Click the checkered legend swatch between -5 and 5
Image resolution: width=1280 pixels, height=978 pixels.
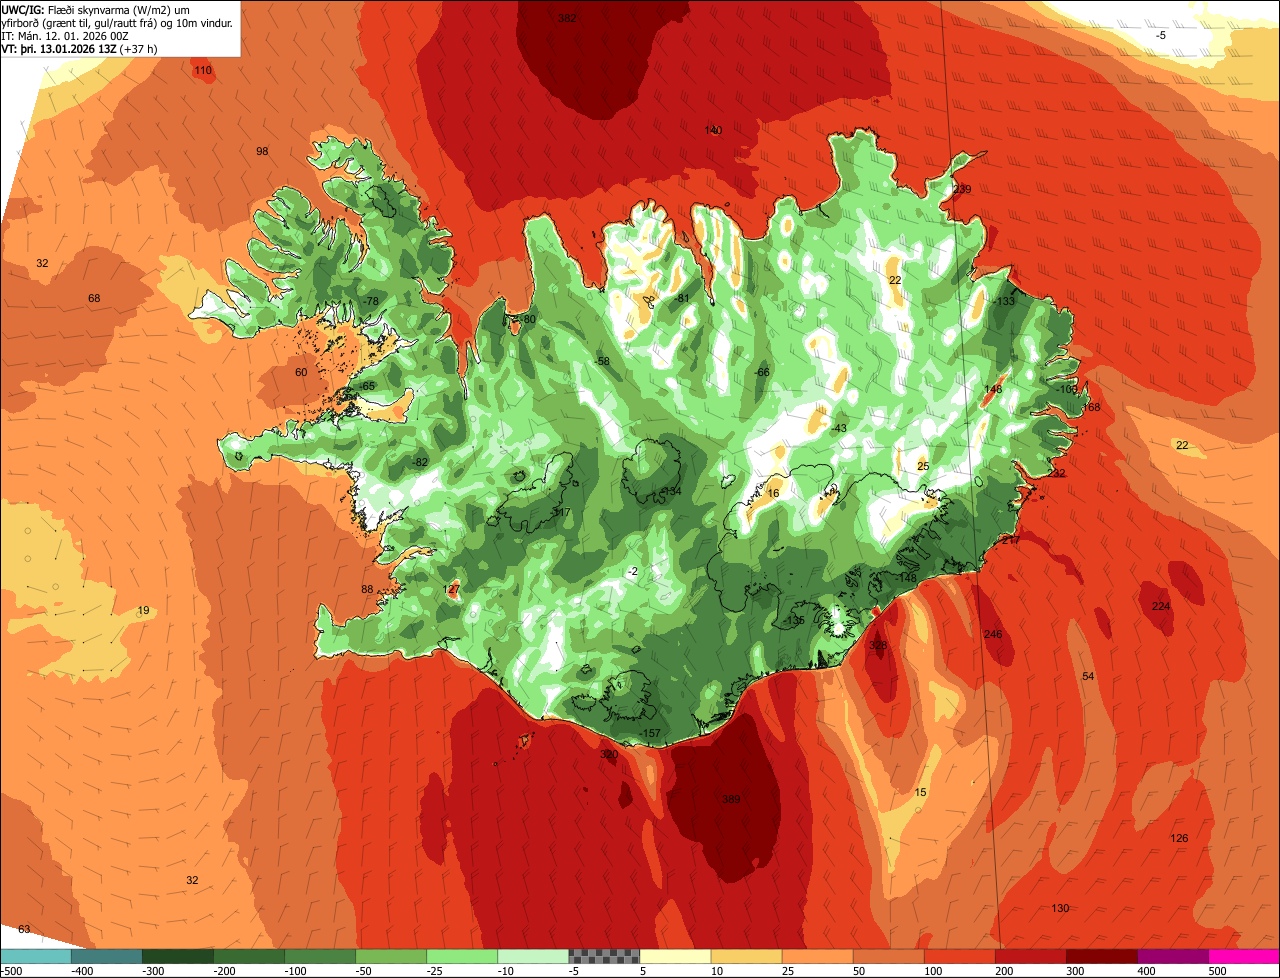coord(604,956)
